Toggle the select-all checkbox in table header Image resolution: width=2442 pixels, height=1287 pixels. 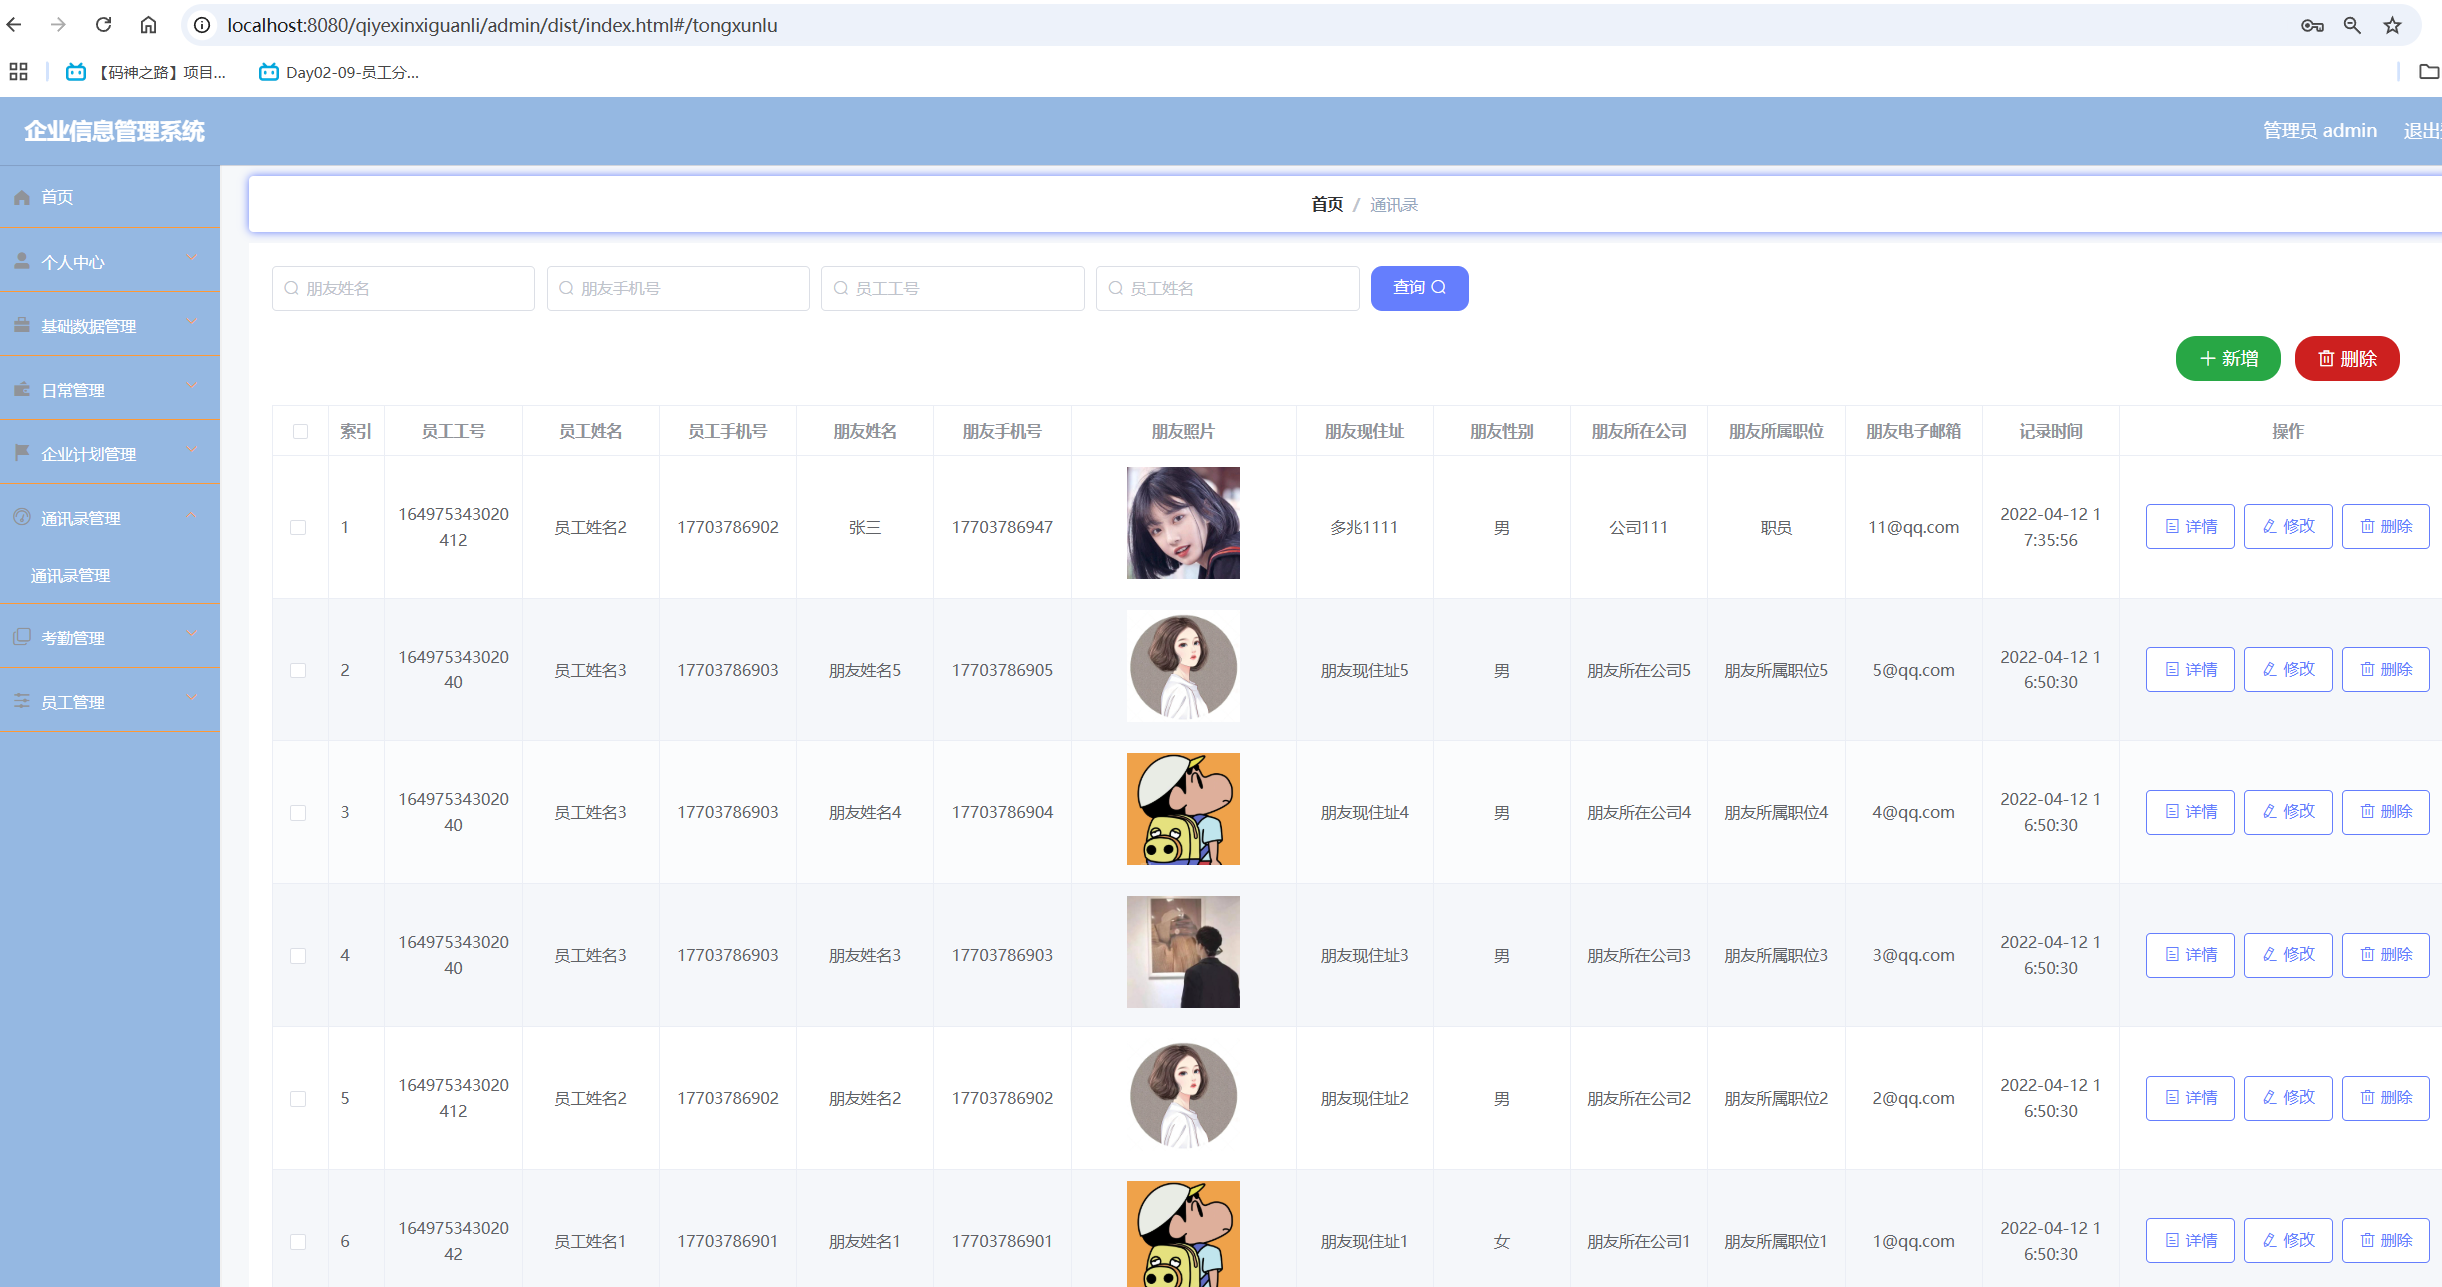[300, 431]
